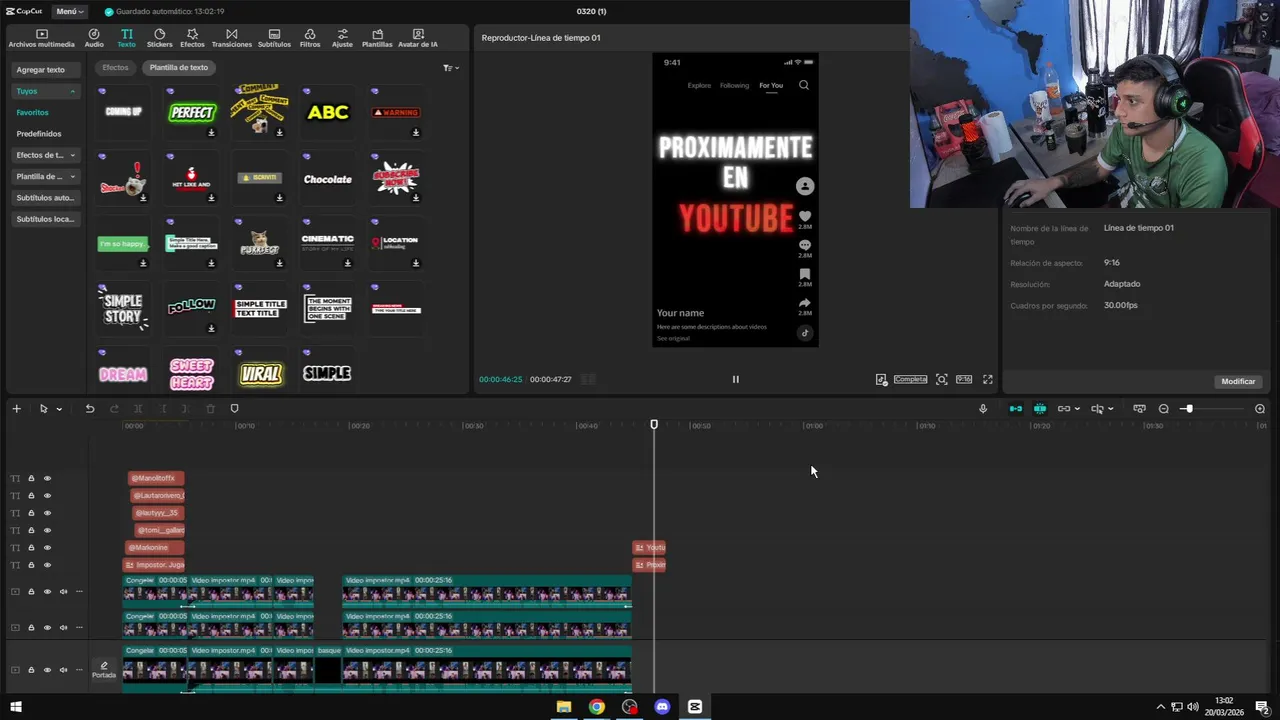Click the Audio icon in top toolbar

click(x=94, y=38)
